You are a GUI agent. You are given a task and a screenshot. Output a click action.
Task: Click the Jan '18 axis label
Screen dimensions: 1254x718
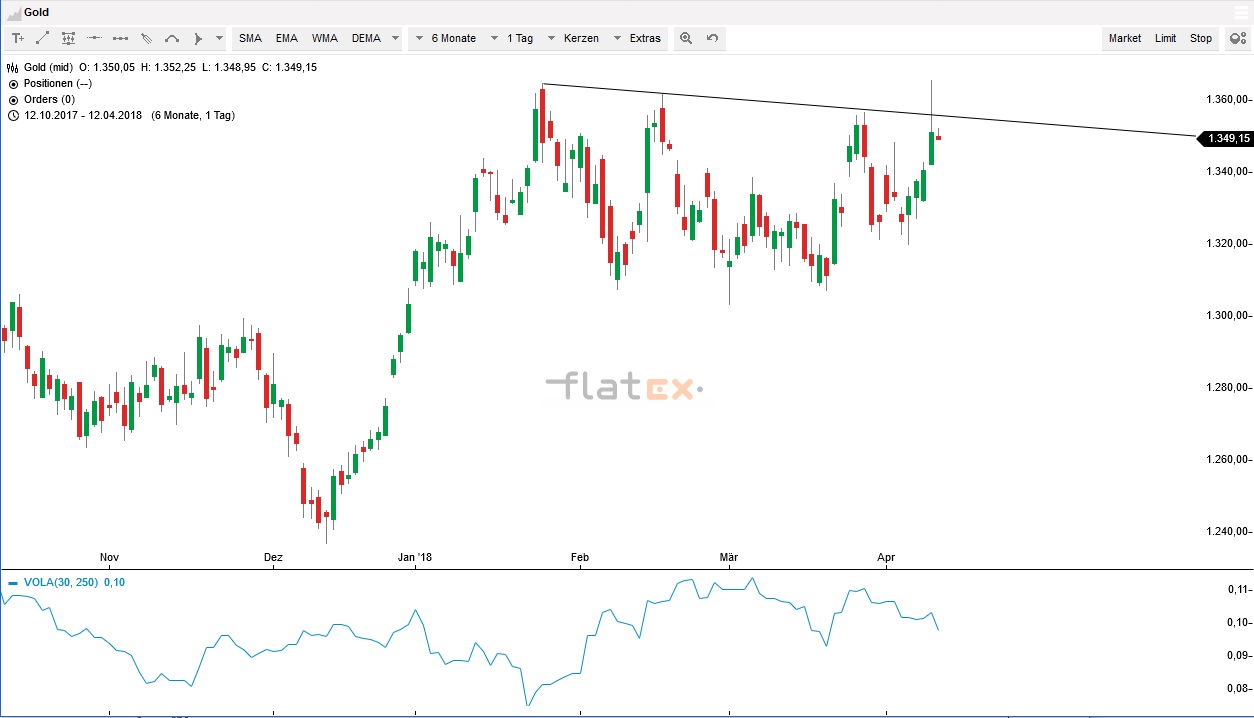coord(415,557)
